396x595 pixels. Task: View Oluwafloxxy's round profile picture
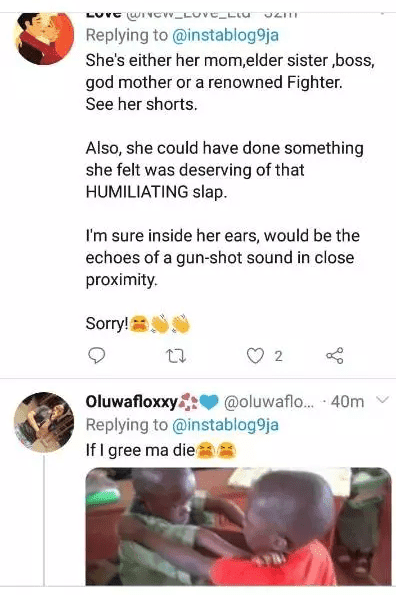[44, 422]
